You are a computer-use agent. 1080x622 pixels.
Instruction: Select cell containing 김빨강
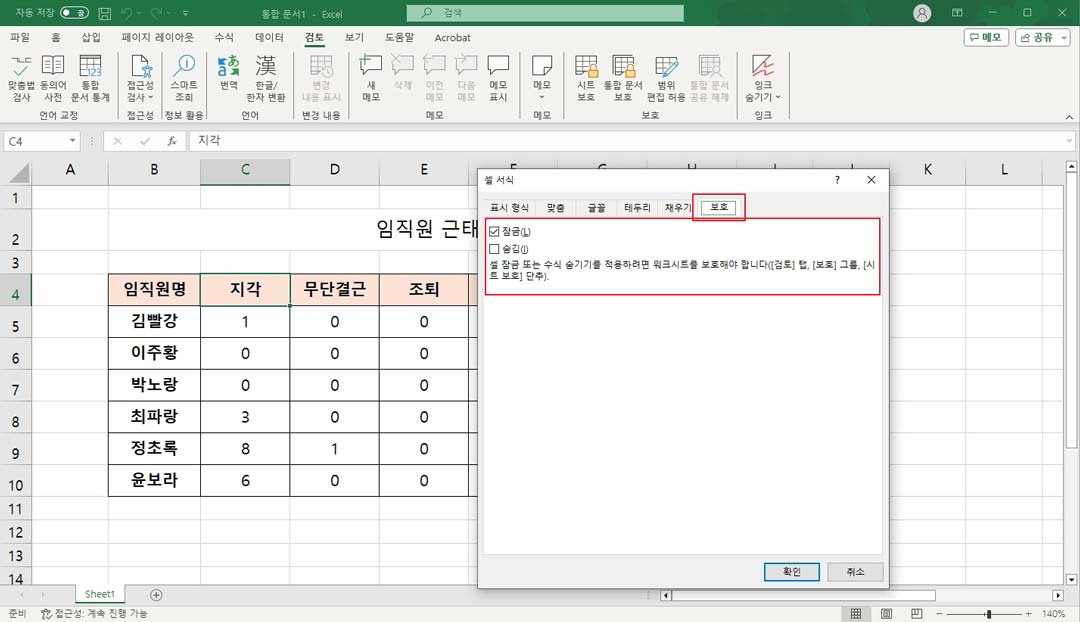(x=154, y=321)
